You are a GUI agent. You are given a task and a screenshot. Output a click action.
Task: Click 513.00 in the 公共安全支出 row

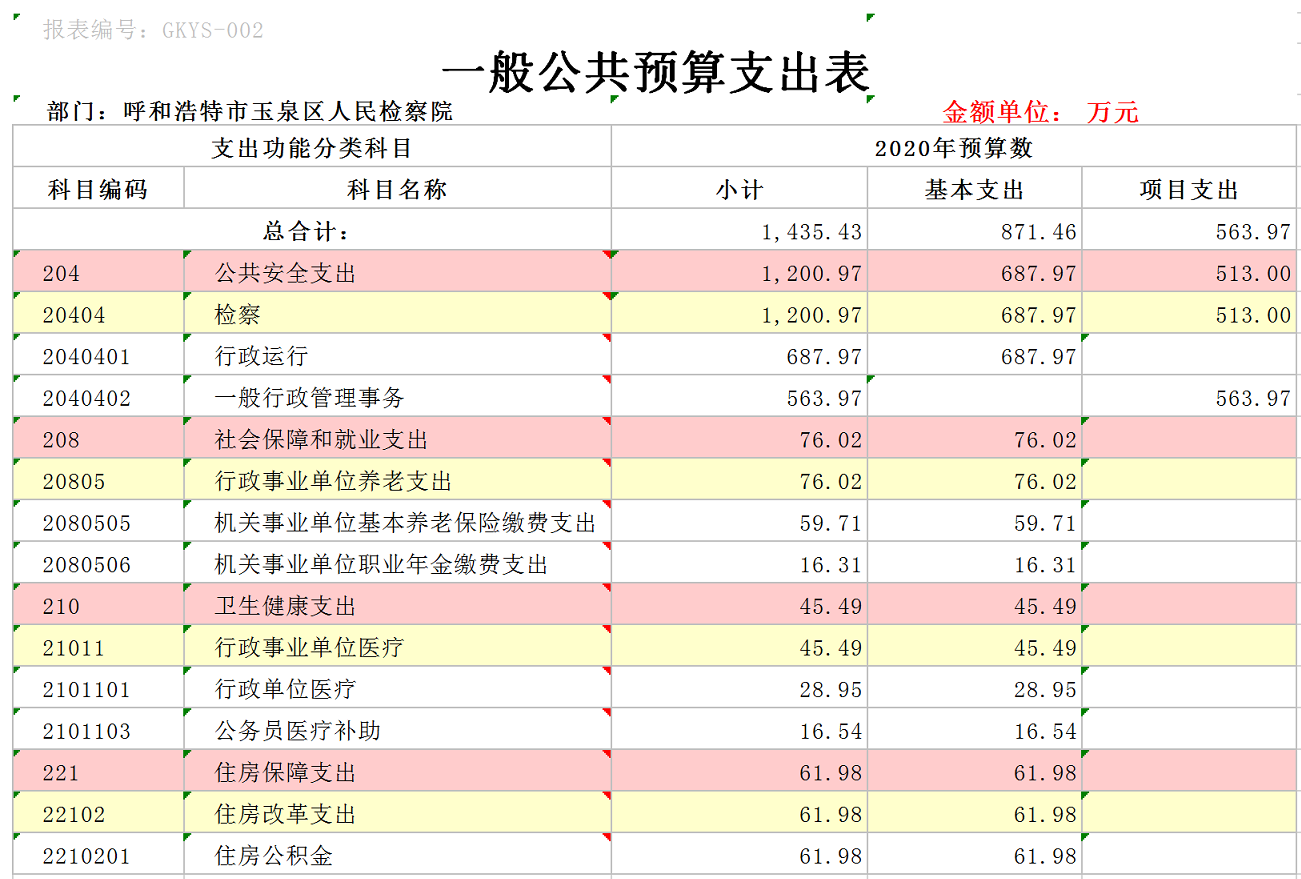tap(1254, 274)
